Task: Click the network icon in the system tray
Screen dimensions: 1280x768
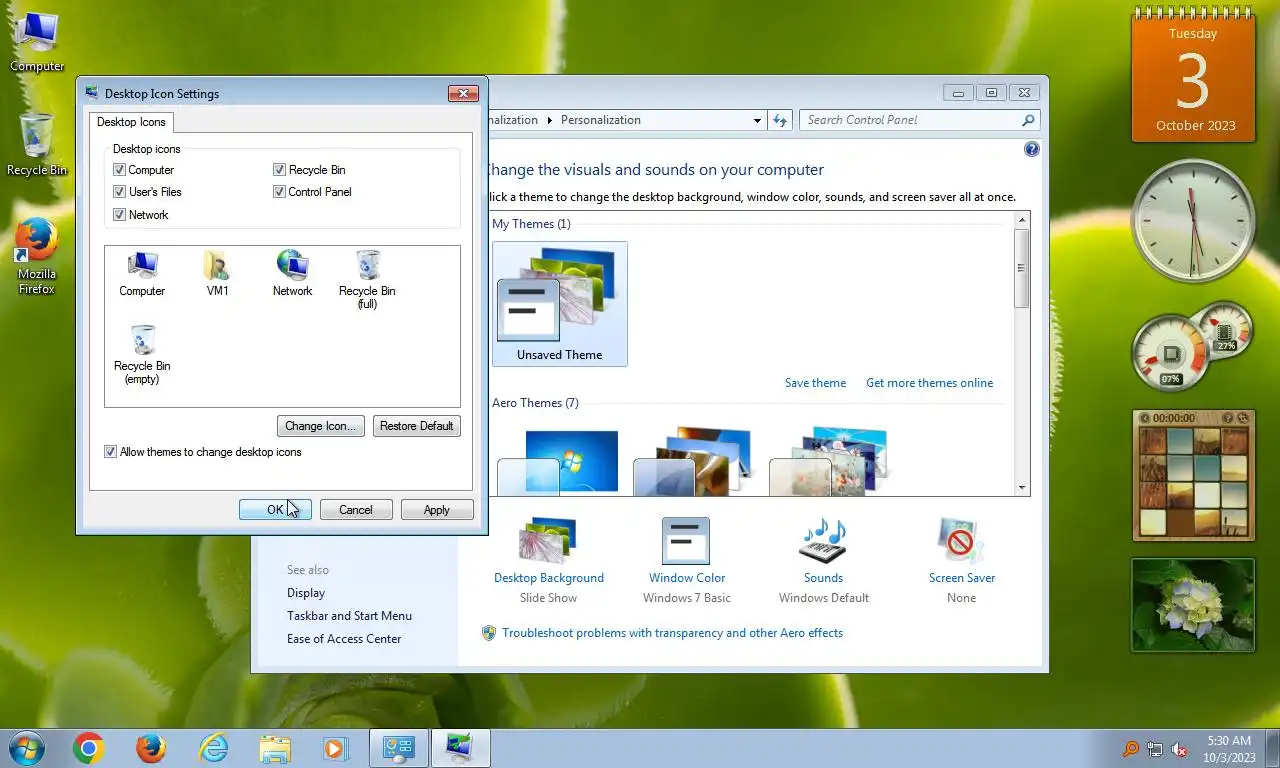Action: pyautogui.click(x=1155, y=749)
